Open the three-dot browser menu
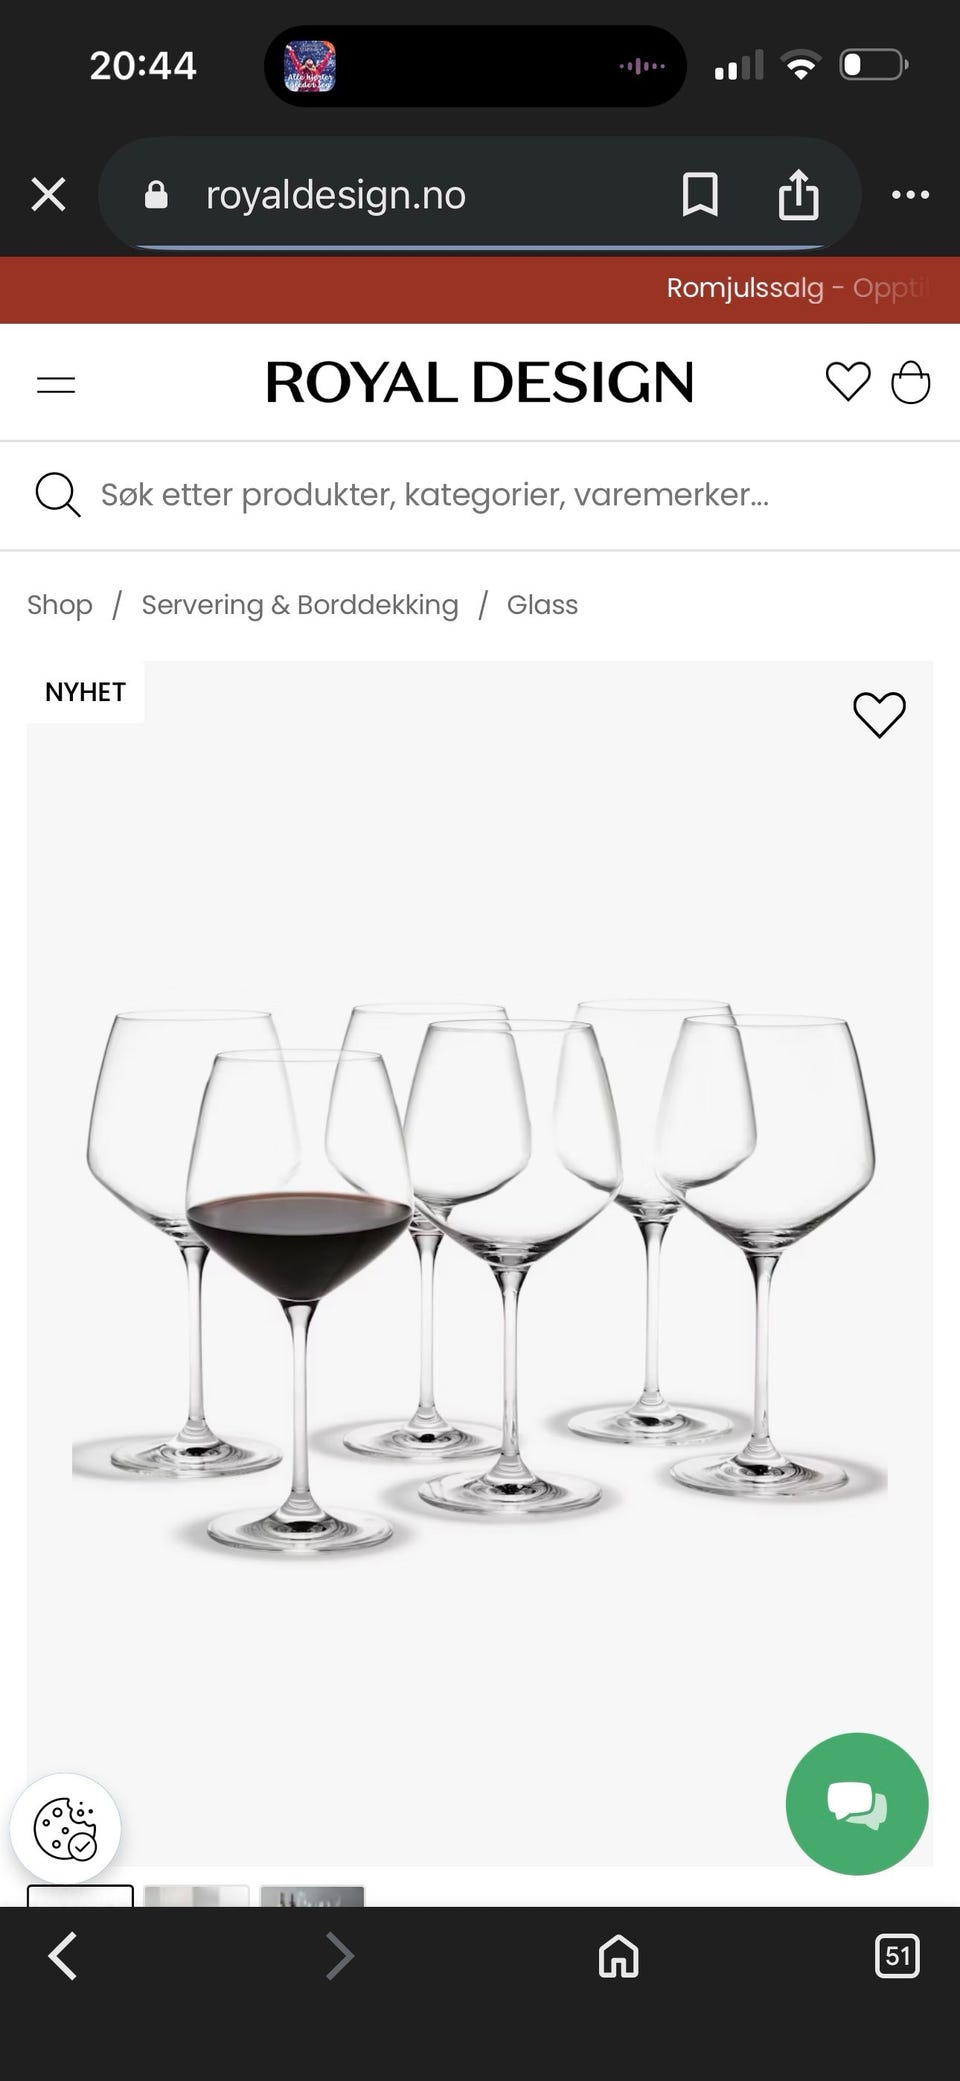This screenshot has width=960, height=2081. pos(910,195)
